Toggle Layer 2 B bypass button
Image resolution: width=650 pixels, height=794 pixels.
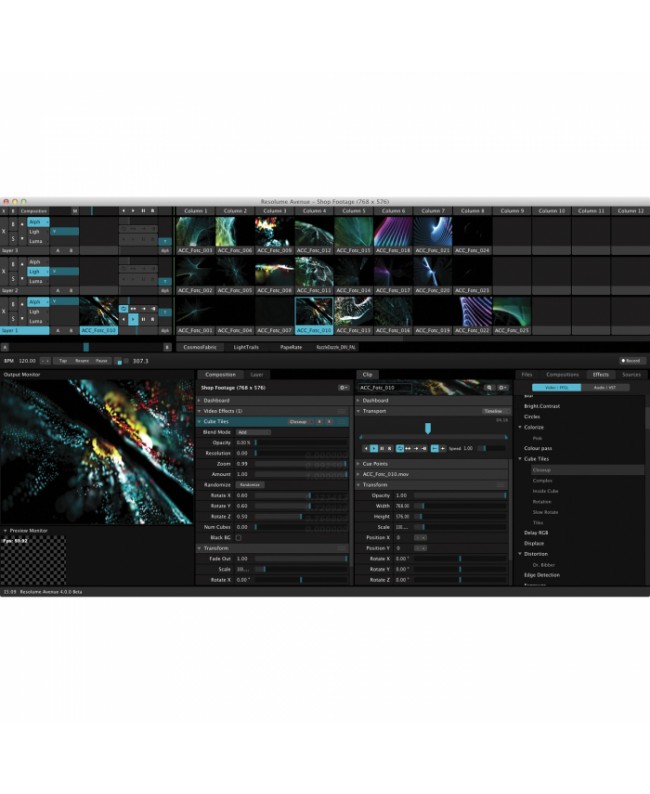[13, 263]
